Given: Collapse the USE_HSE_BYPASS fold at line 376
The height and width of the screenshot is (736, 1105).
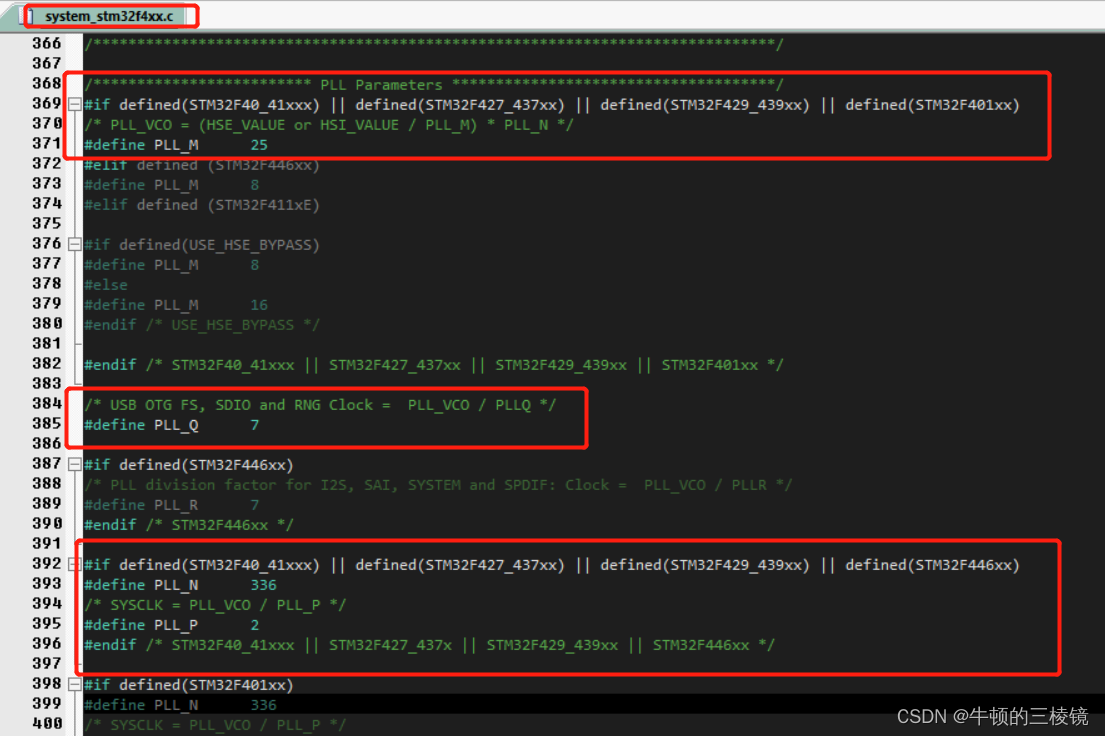Looking at the screenshot, I should tap(75, 245).
